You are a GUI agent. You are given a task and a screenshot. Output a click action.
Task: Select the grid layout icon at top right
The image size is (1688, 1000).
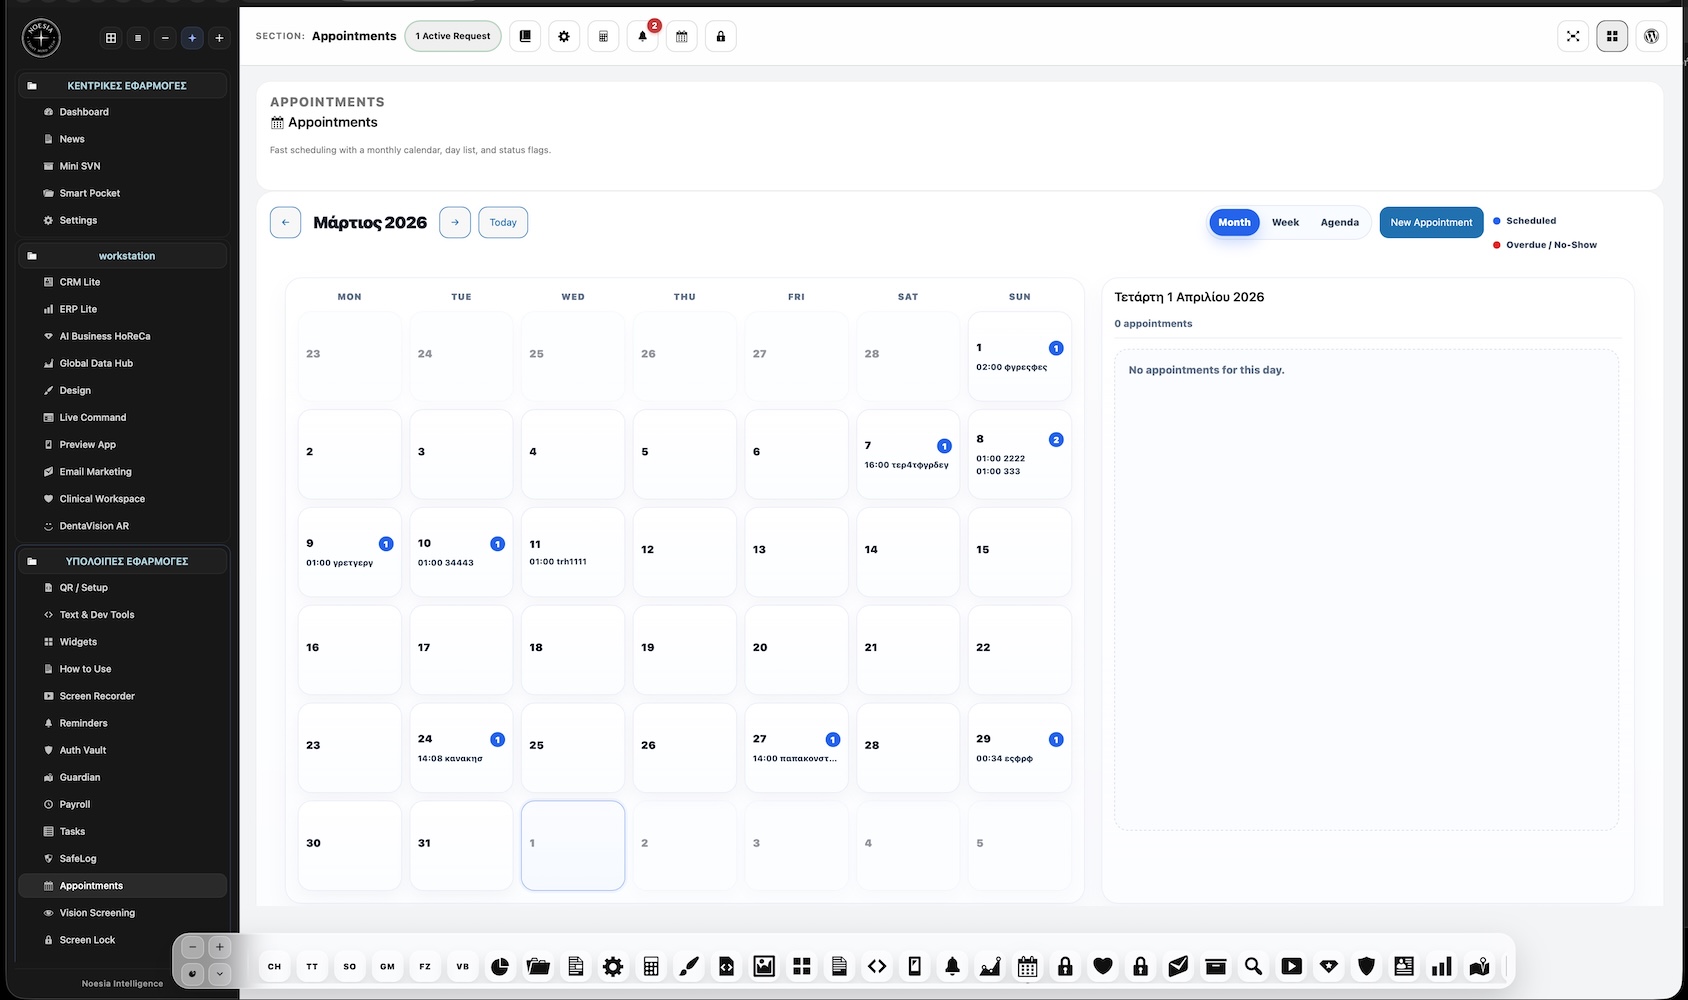pyautogui.click(x=1612, y=36)
